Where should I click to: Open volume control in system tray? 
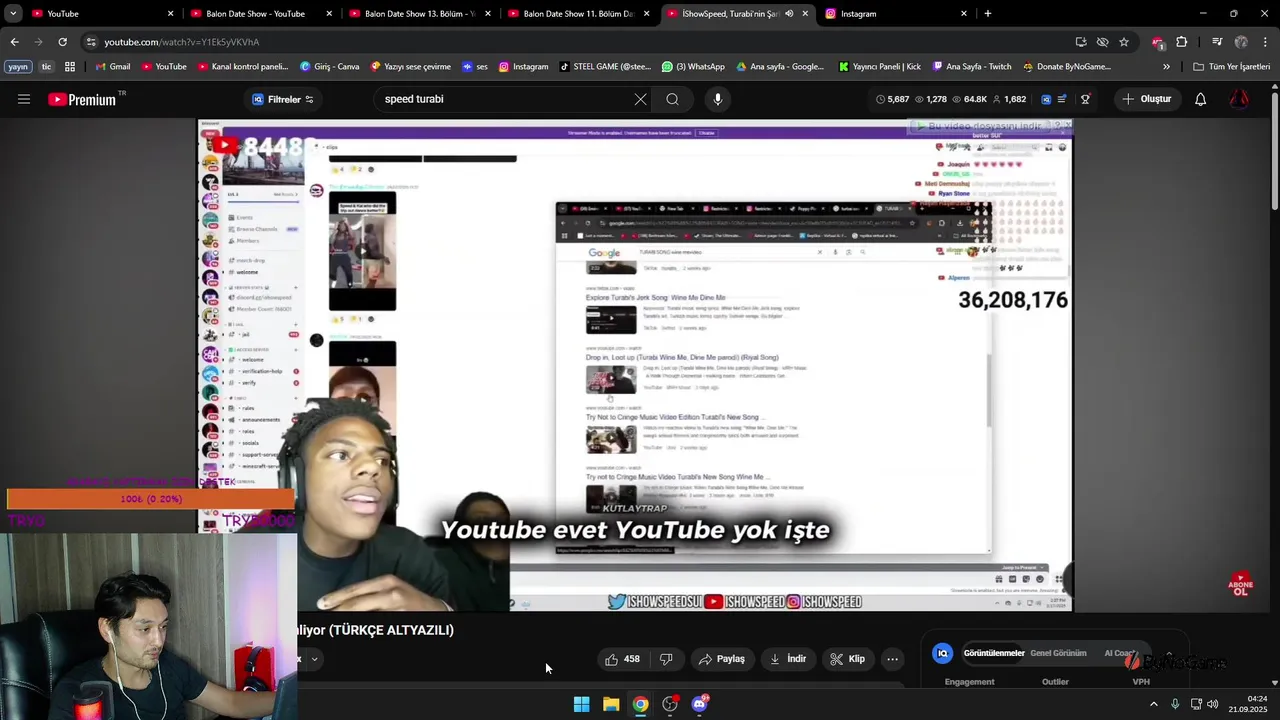[x=1212, y=704]
